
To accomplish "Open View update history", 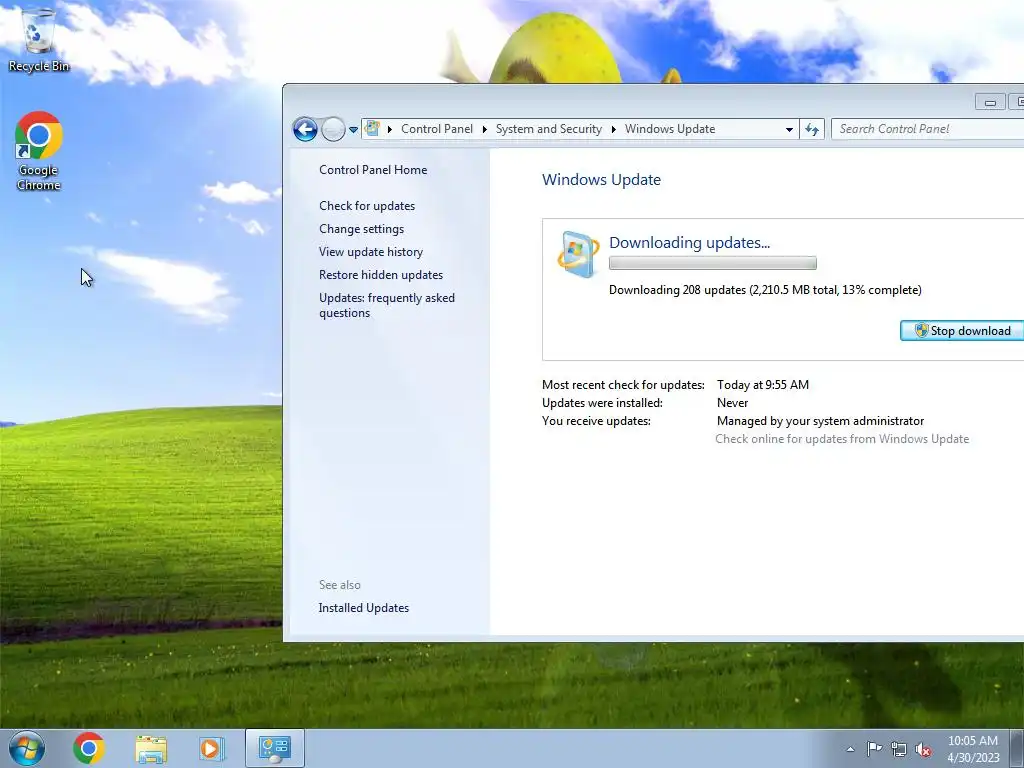I will pos(371,251).
